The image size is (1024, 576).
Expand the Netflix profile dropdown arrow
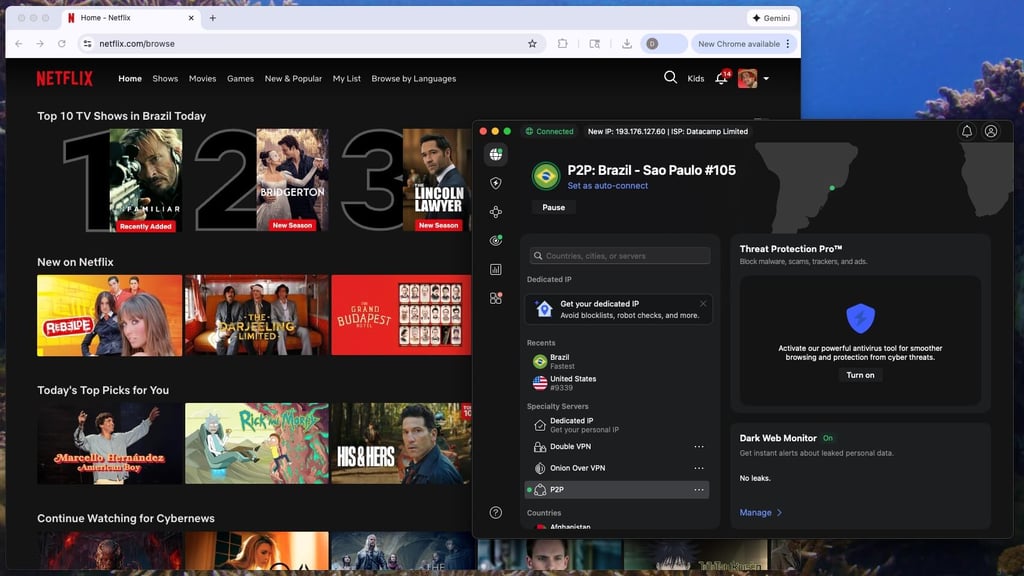(766, 78)
